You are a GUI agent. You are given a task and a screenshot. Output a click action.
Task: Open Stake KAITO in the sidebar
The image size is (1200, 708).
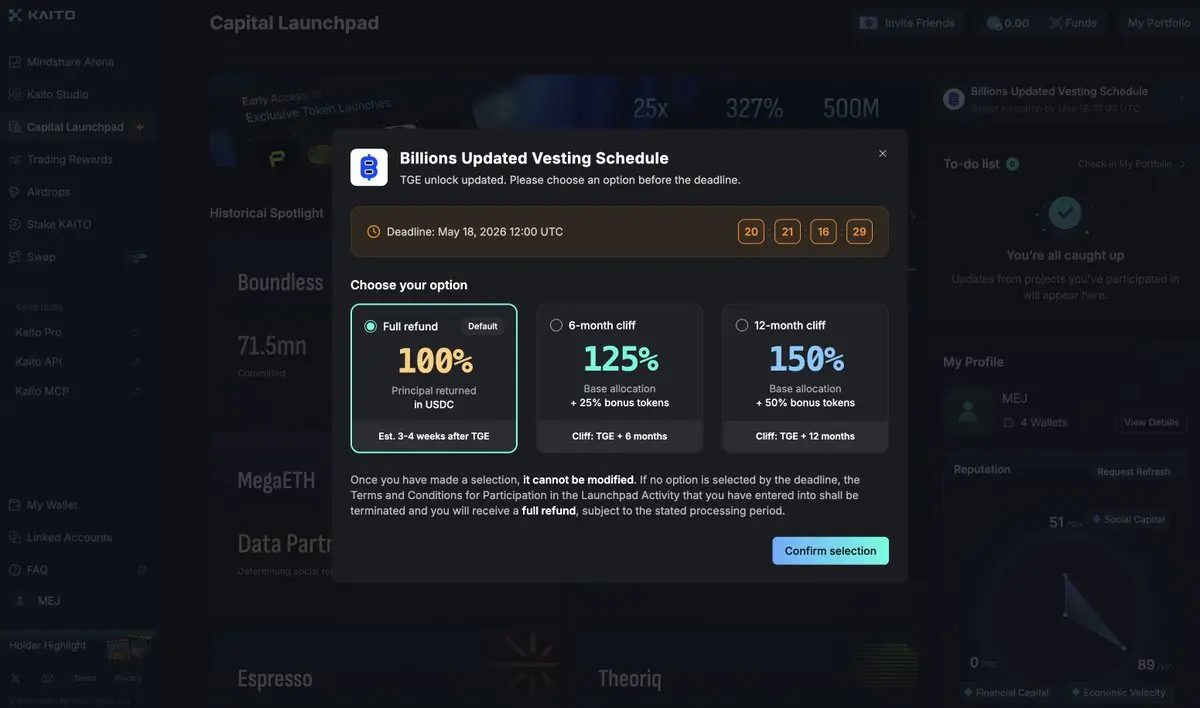click(x=59, y=224)
